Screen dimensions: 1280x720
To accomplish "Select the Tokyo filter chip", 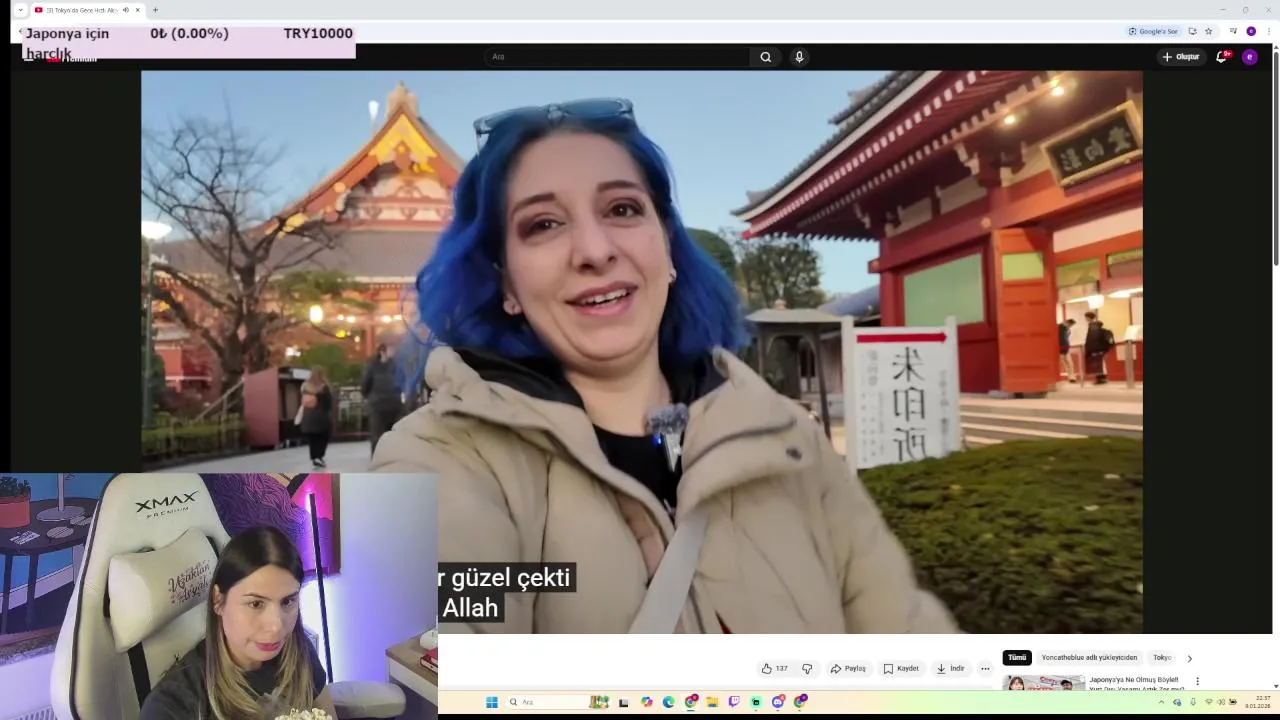I will click(1162, 658).
